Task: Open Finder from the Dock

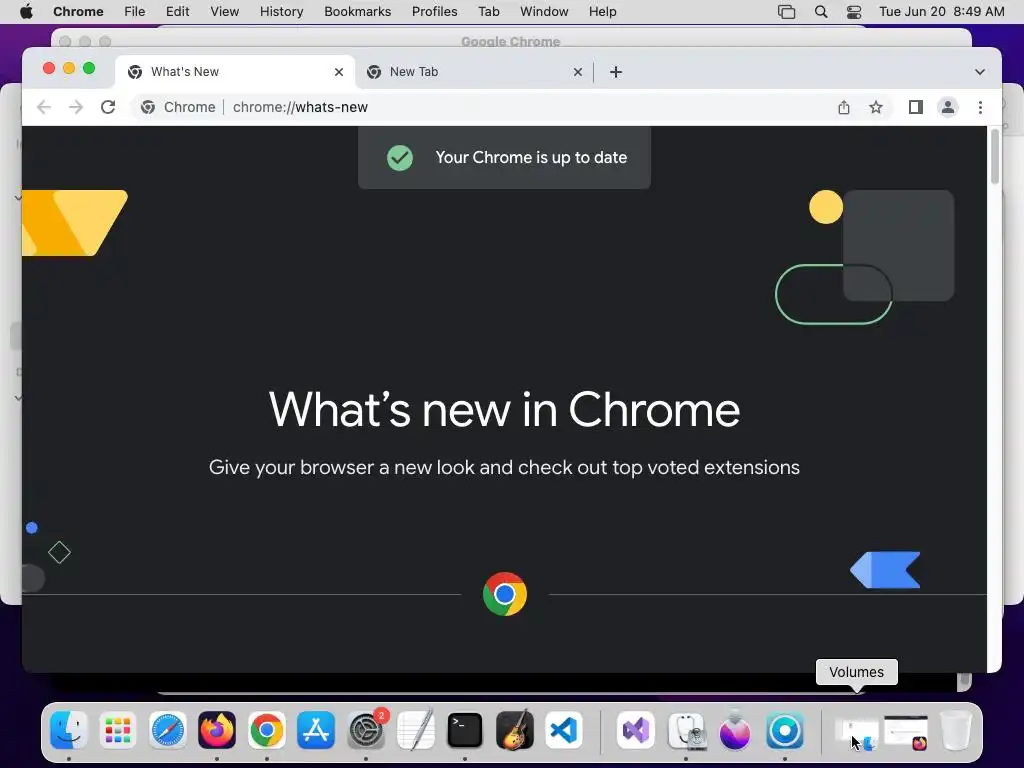Action: click(69, 730)
